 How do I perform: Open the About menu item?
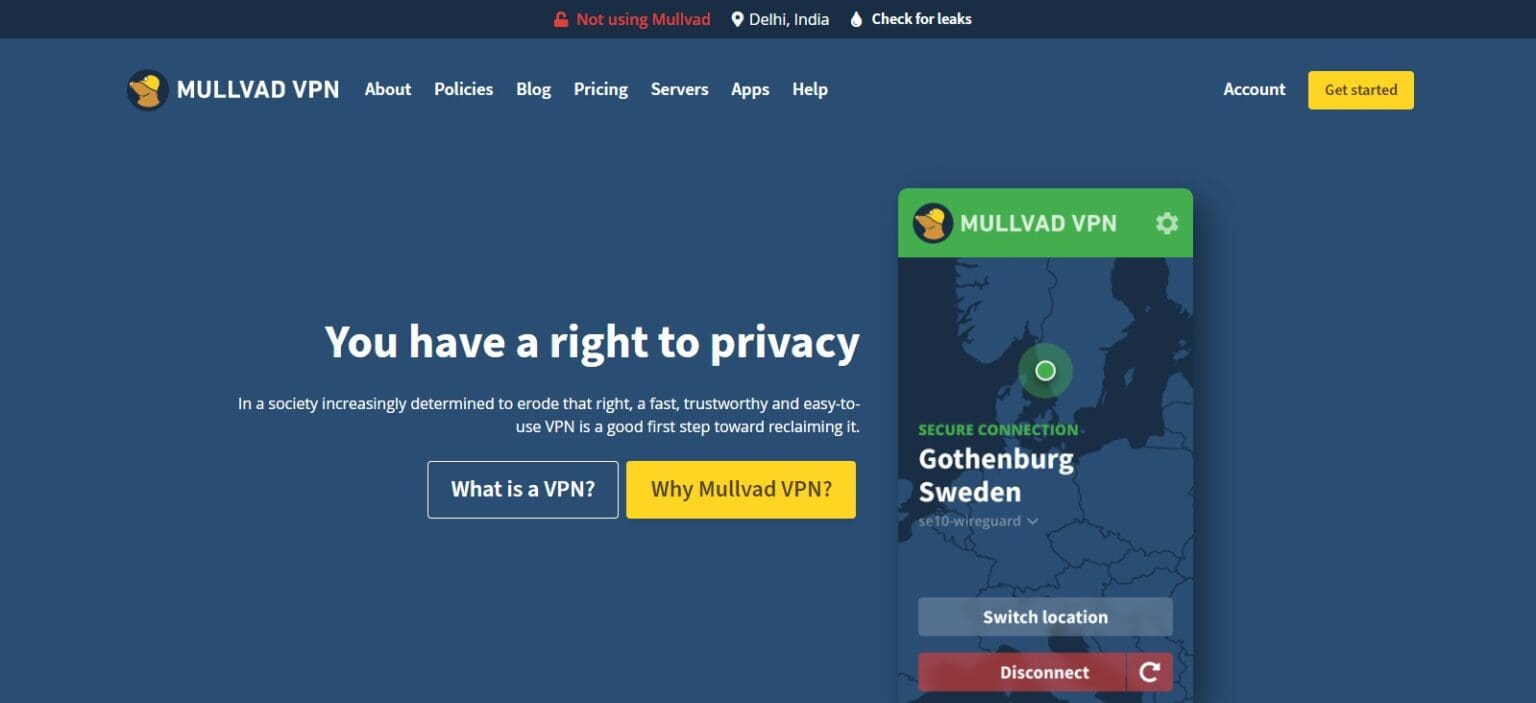(x=387, y=89)
